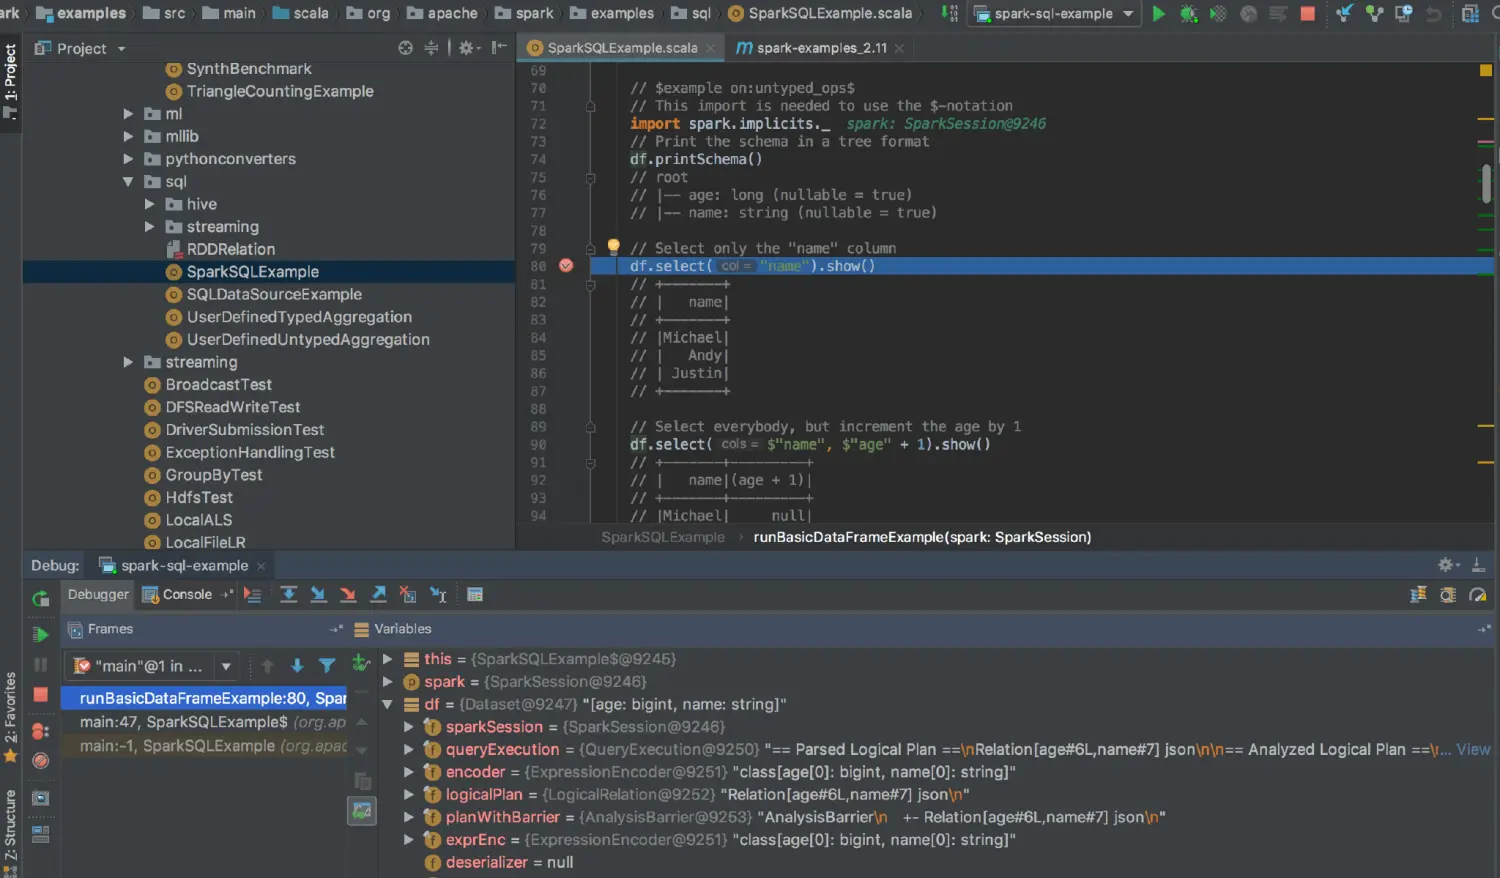Click the Force Step Into red arrow icon
The height and width of the screenshot is (878, 1500).
click(x=348, y=595)
